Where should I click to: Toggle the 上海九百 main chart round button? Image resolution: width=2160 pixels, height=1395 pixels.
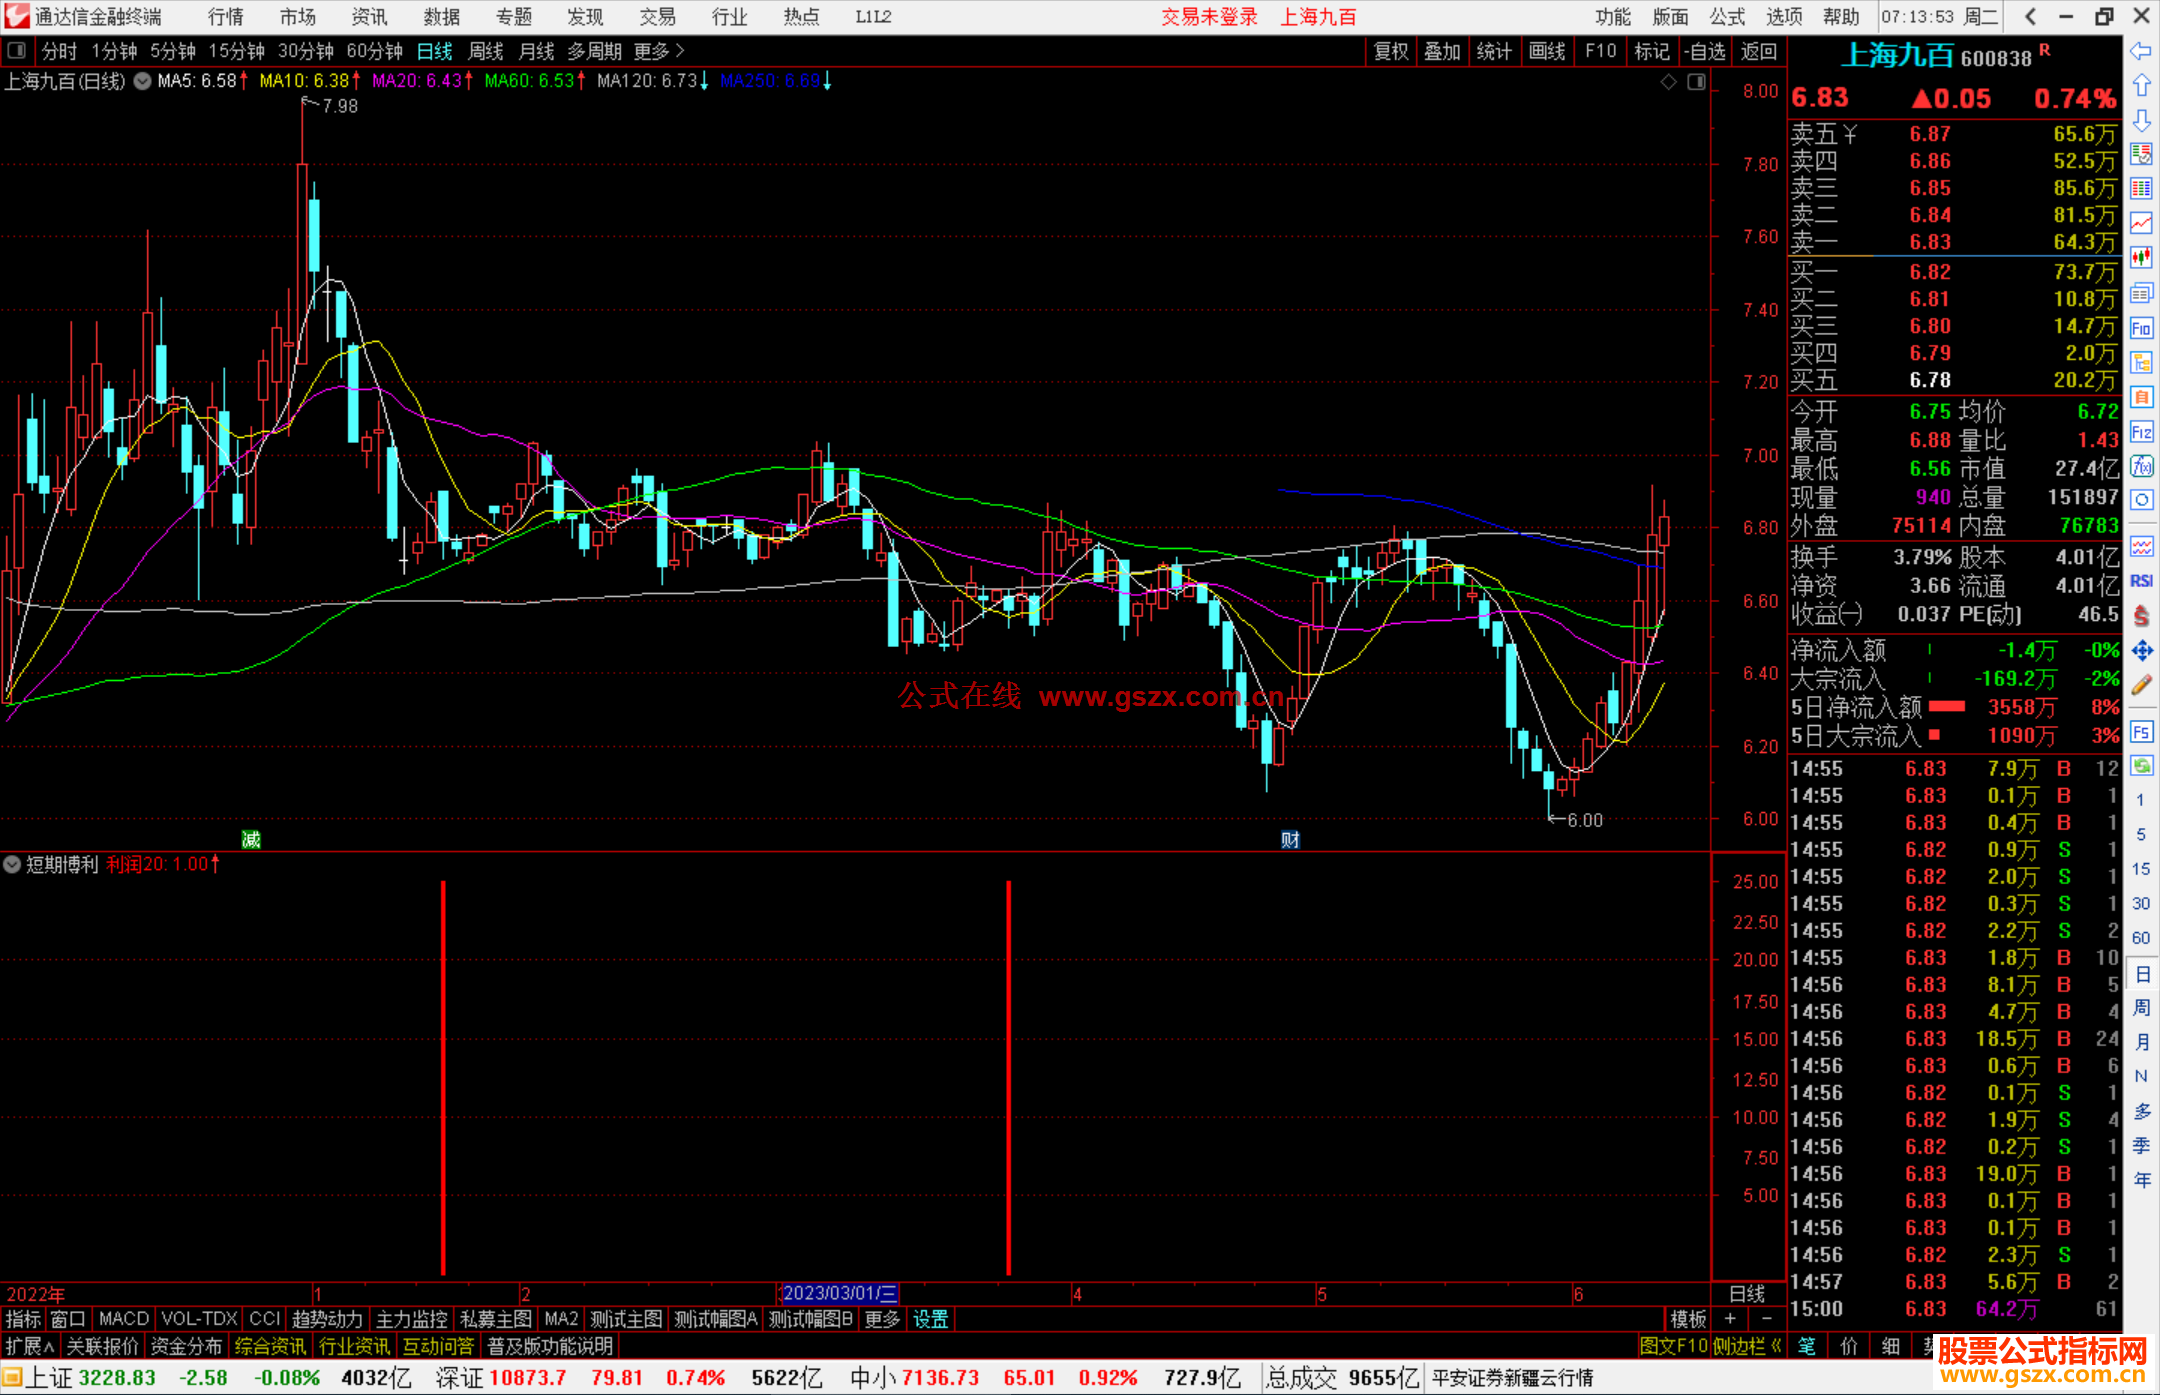(x=143, y=81)
